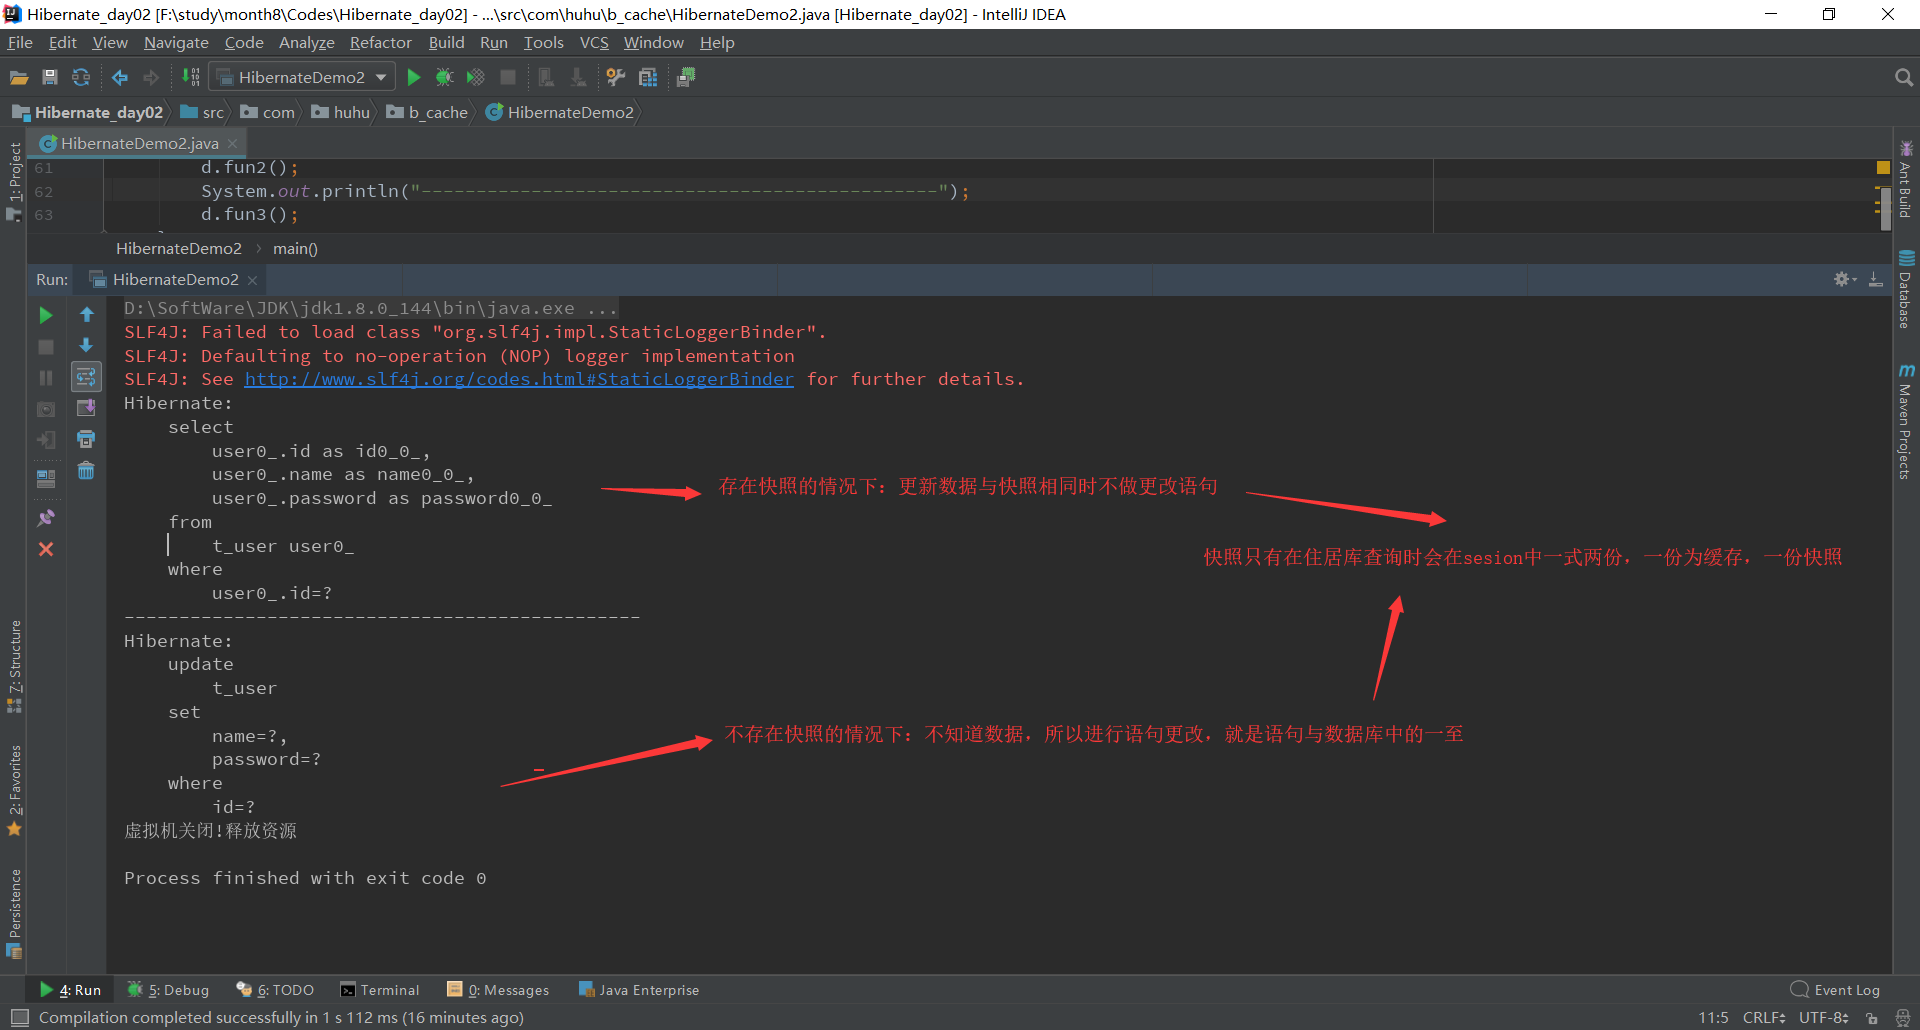Click the cursor position 11:5 indicator

click(x=1713, y=1017)
